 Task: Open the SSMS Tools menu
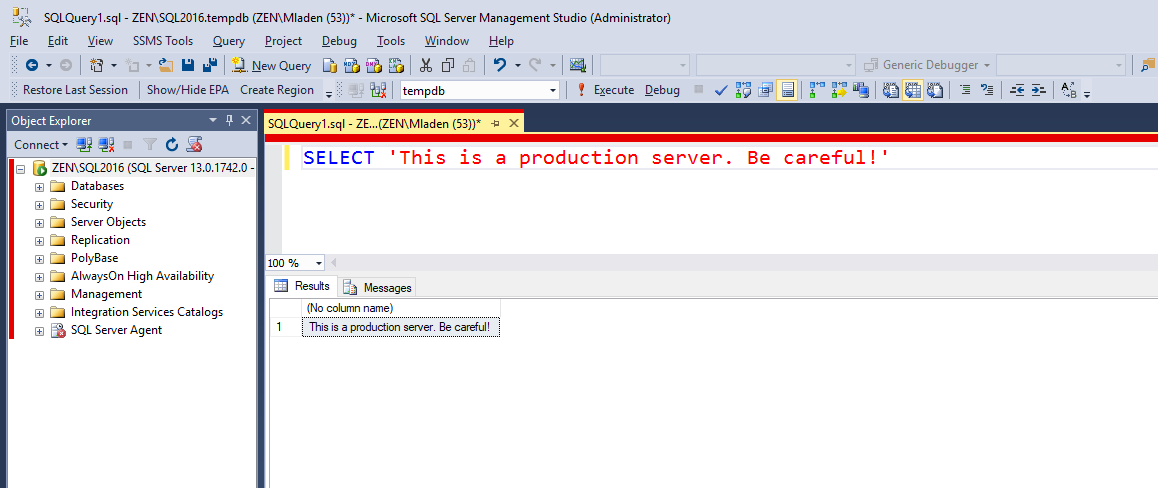click(x=163, y=41)
